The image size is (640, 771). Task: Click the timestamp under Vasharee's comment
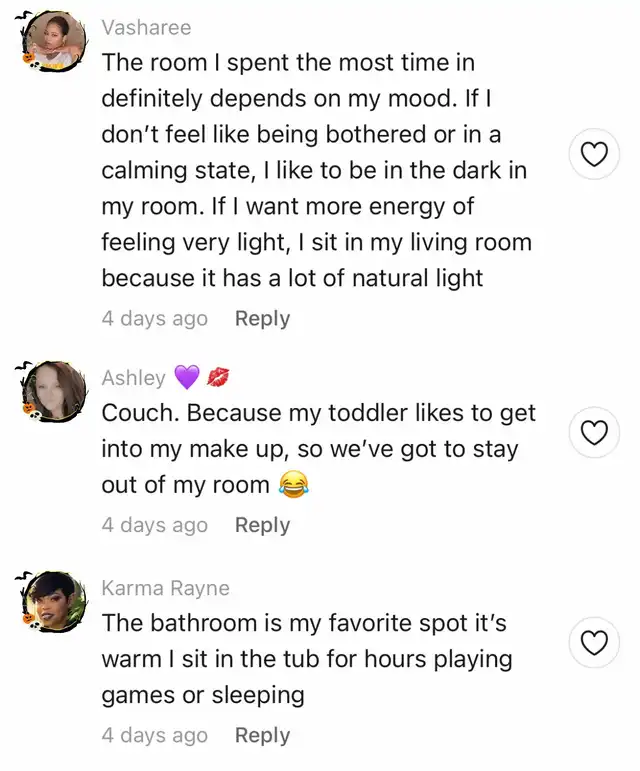[154, 319]
